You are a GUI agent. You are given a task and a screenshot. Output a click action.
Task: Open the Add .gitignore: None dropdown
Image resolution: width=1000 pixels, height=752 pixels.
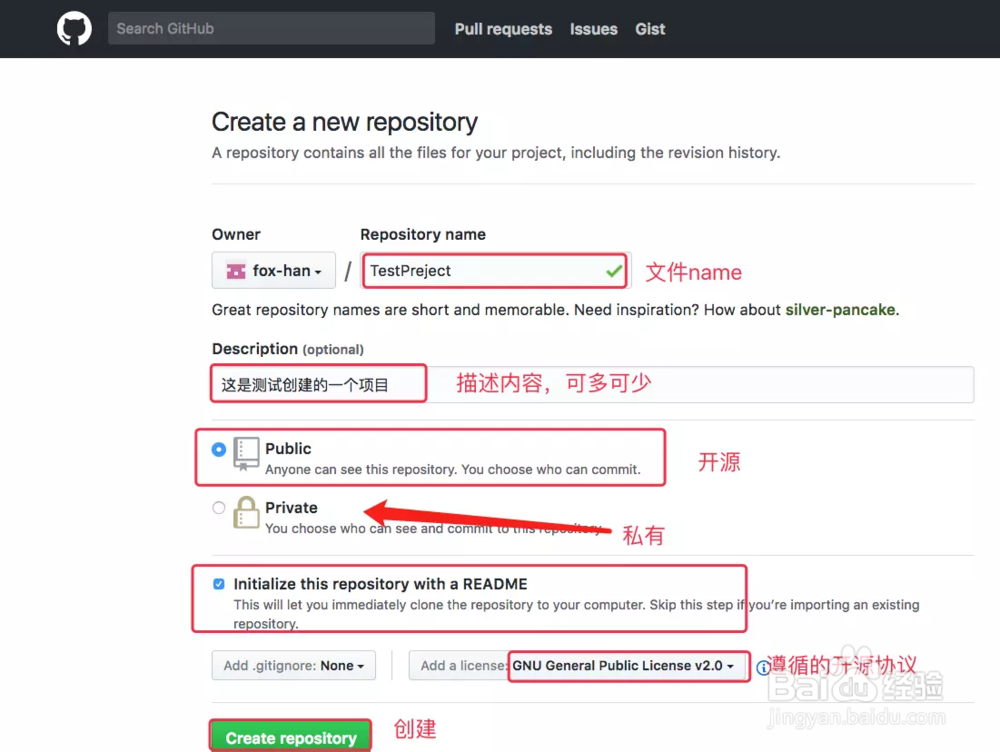click(x=293, y=665)
